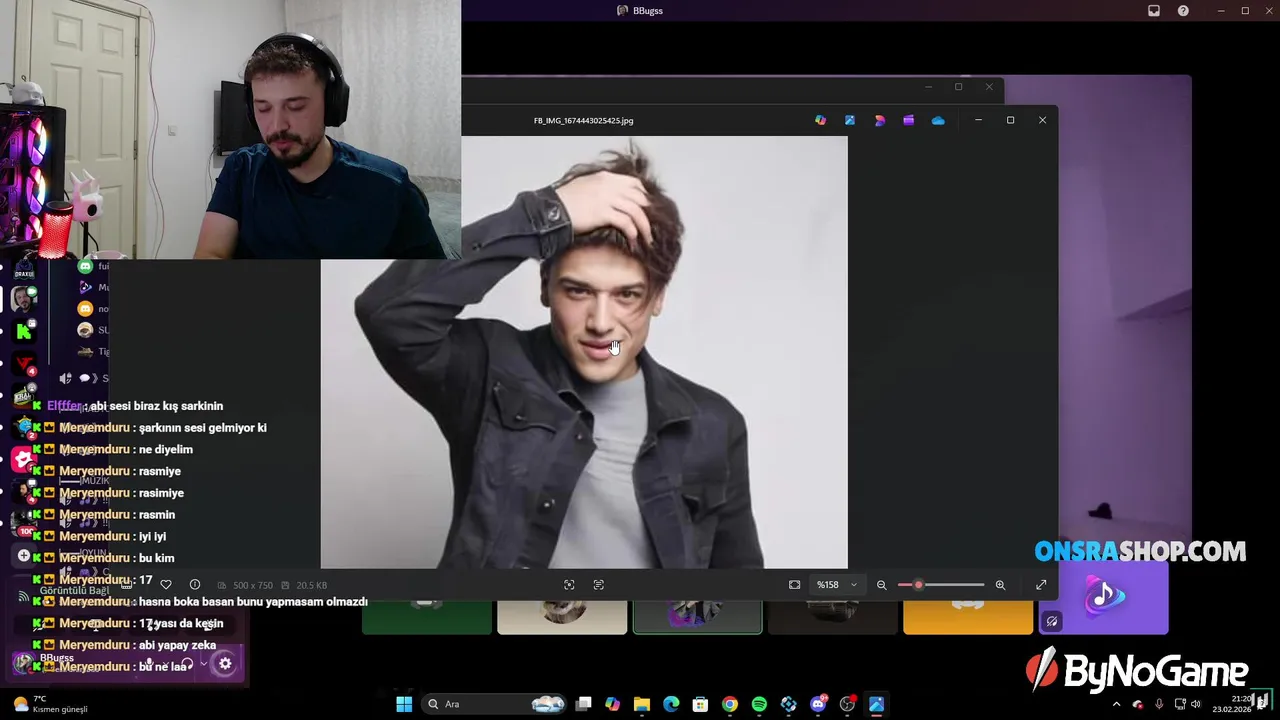1280x720 pixels.
Task: Open Microsoft Store from taskbar
Action: coord(701,704)
